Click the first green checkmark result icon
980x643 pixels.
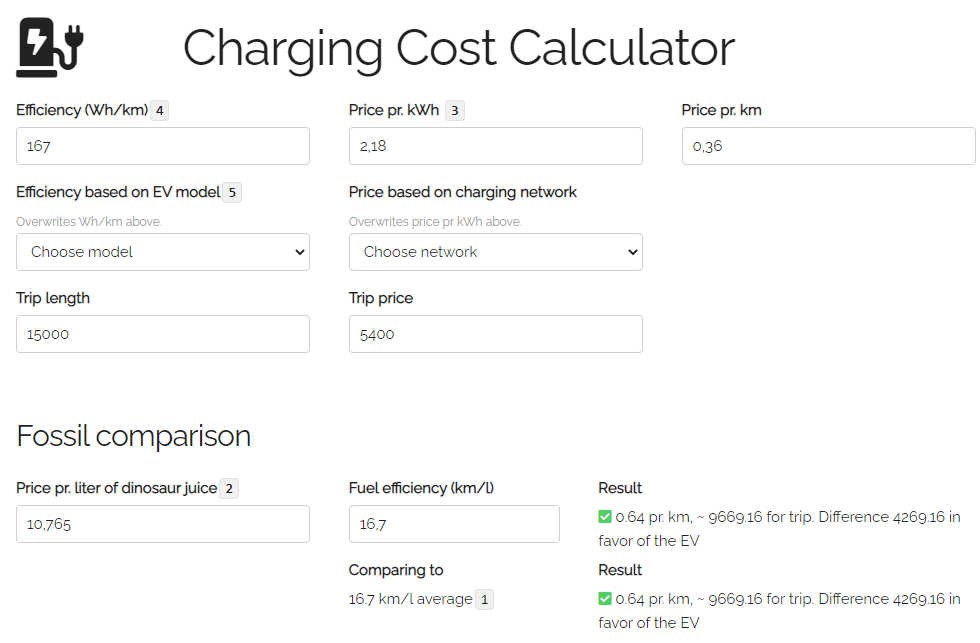pyautogui.click(x=605, y=517)
